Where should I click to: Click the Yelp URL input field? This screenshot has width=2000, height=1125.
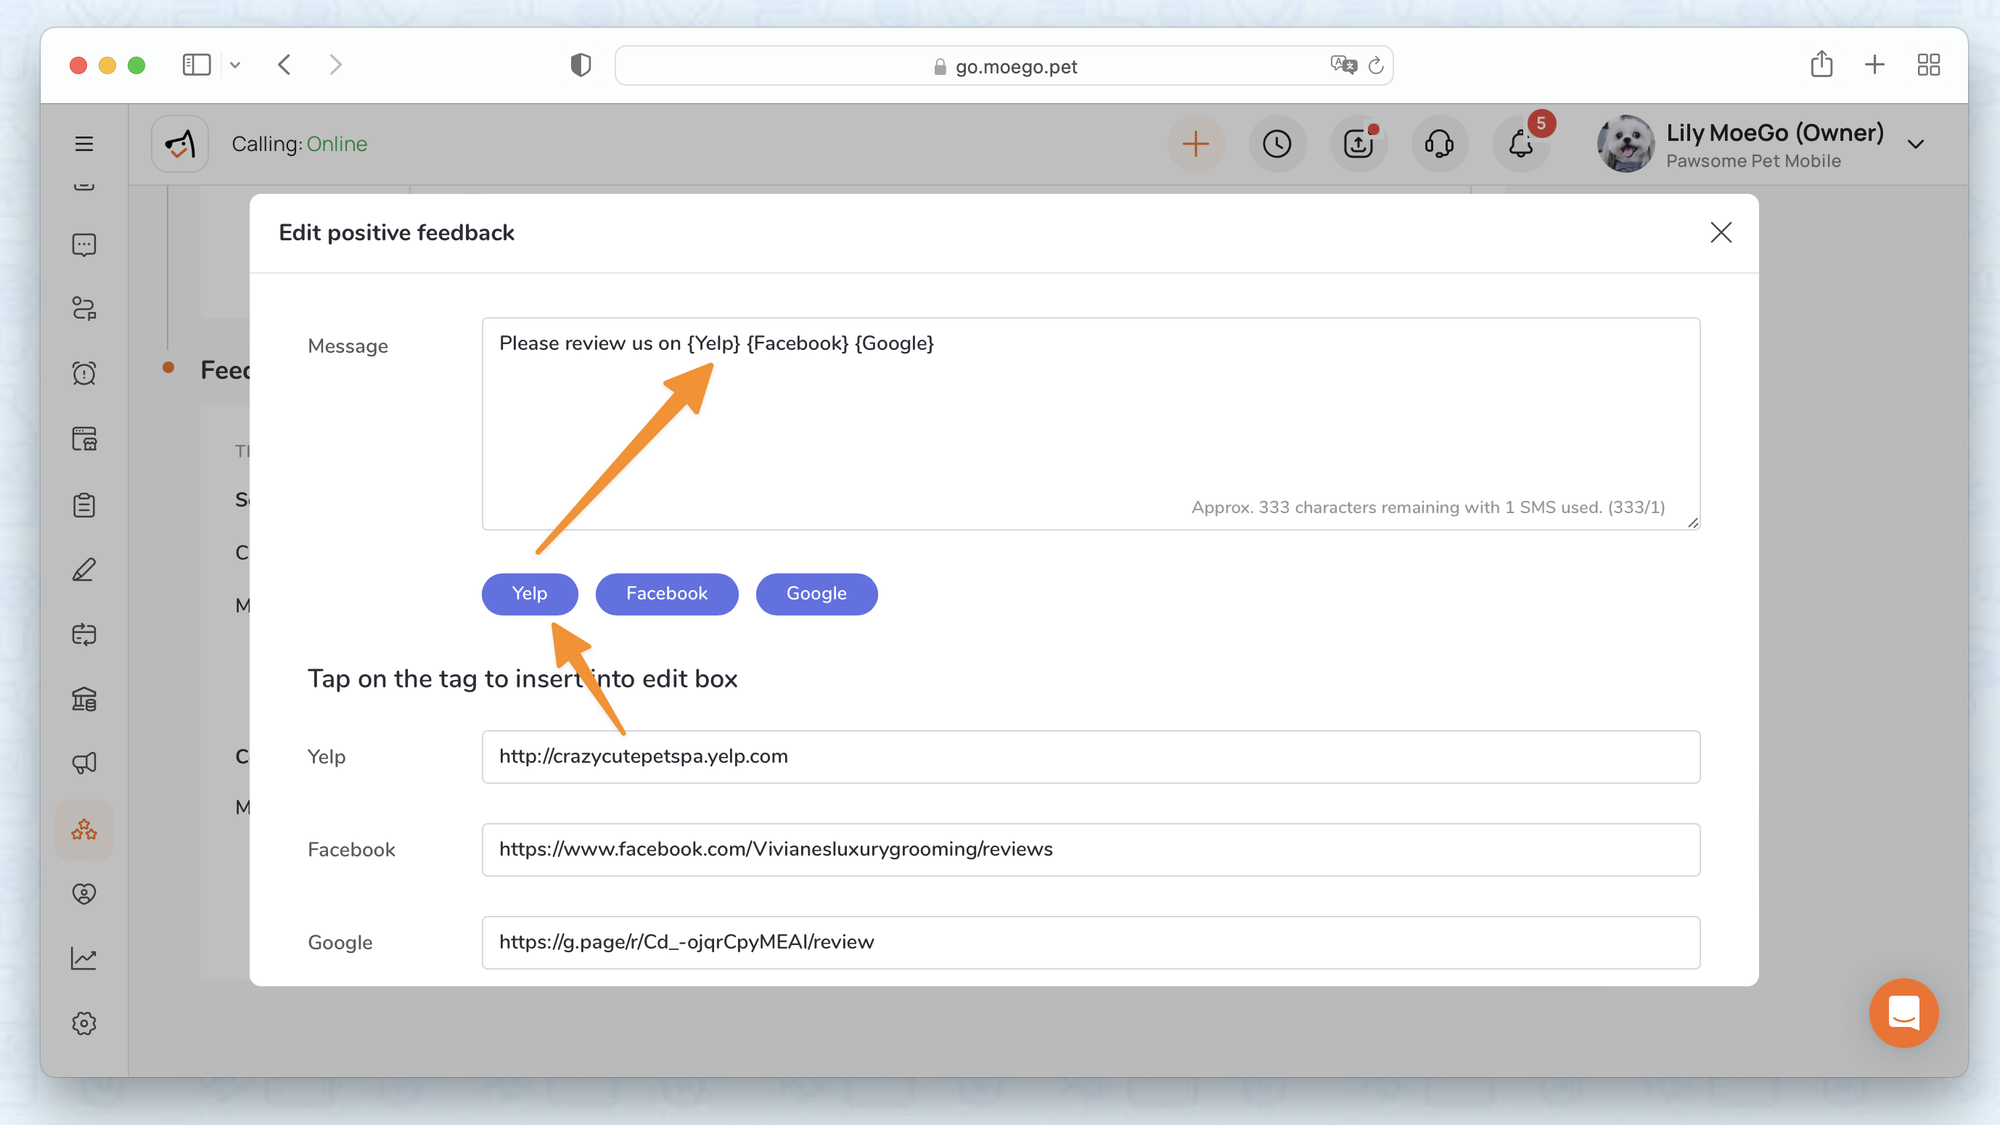click(1090, 757)
